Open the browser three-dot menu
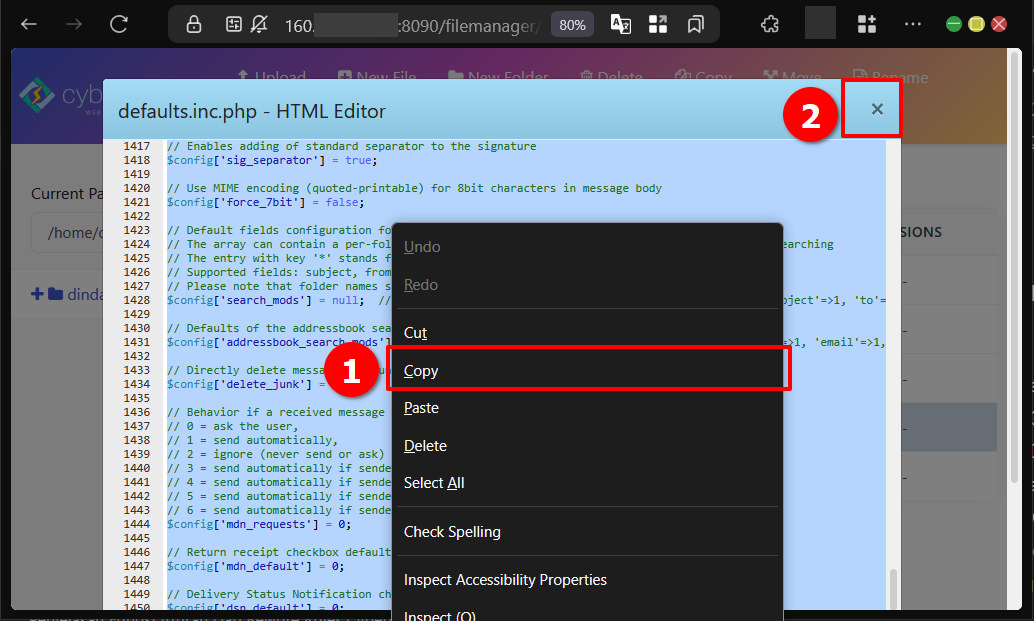The height and width of the screenshot is (621, 1034). tap(912, 24)
